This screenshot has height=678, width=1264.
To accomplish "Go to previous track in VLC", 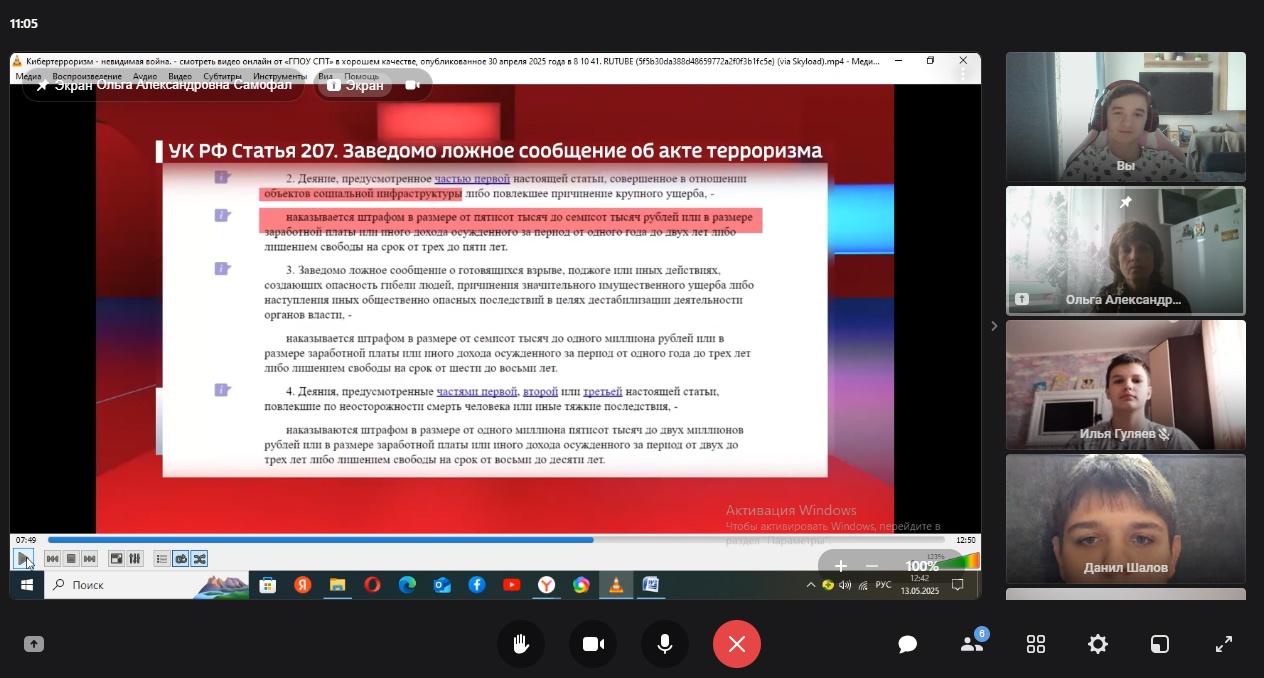I will tap(53, 559).
